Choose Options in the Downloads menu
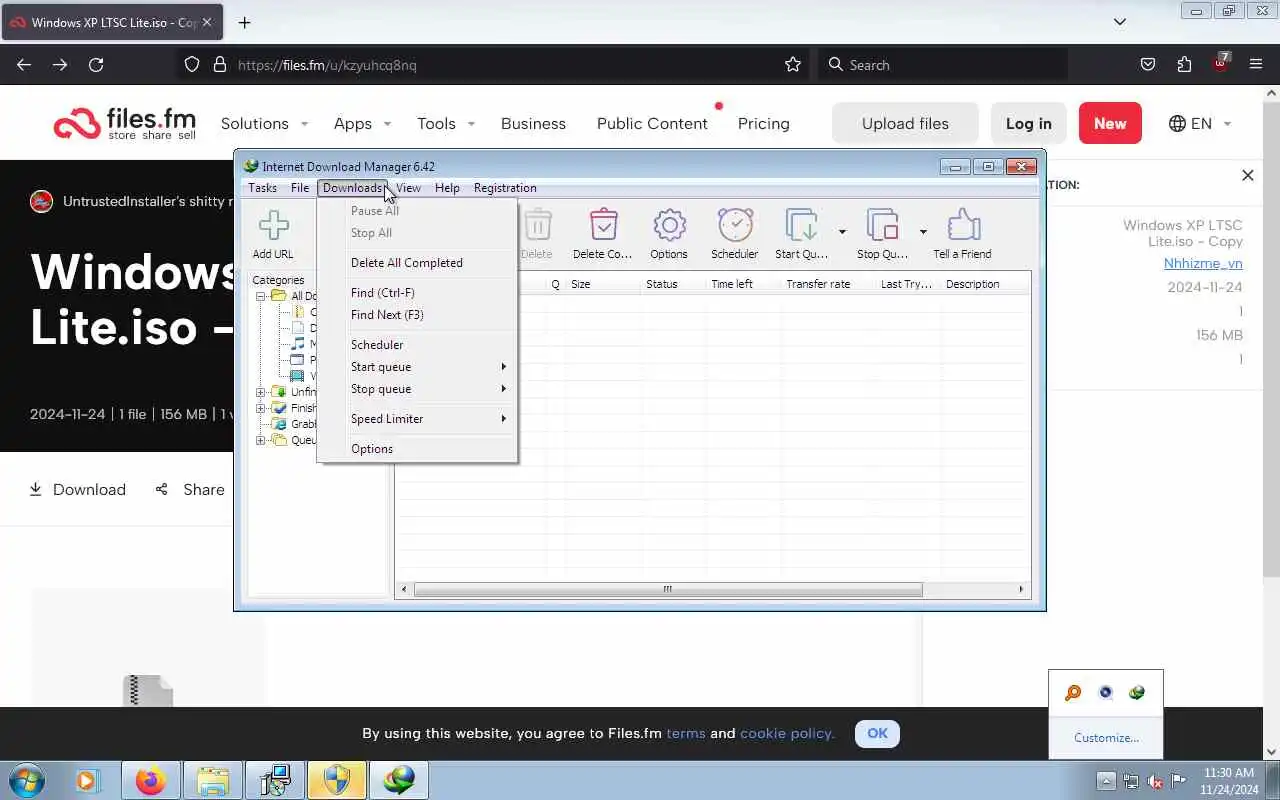Viewport: 1280px width, 800px height. (418, 449)
